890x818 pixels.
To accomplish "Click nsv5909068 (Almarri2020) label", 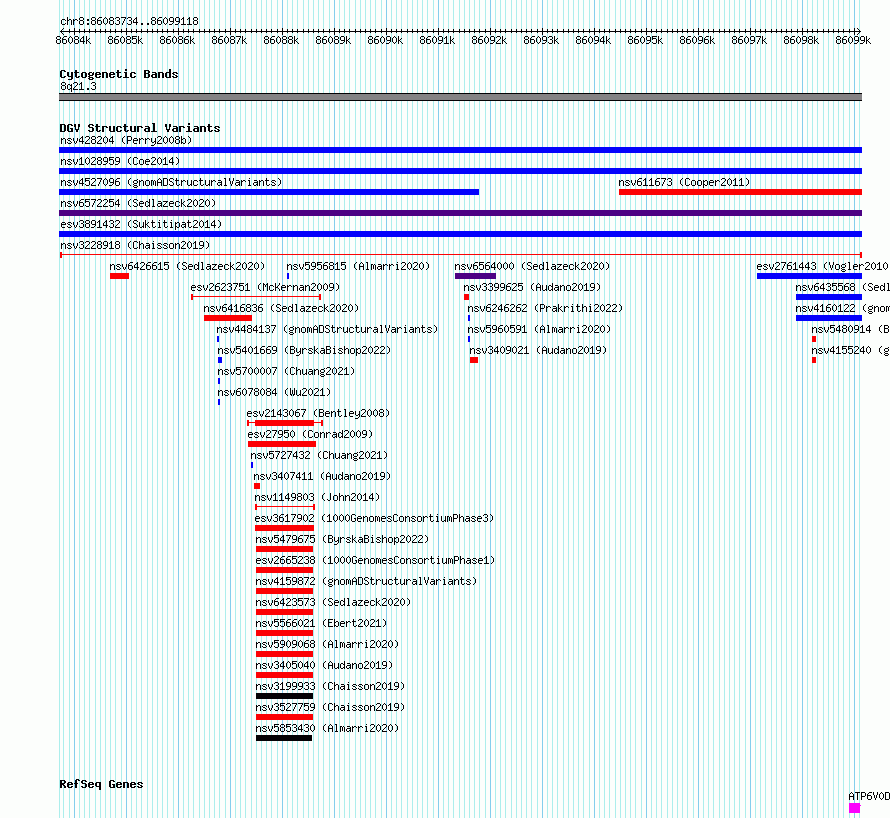I will click(328, 644).
